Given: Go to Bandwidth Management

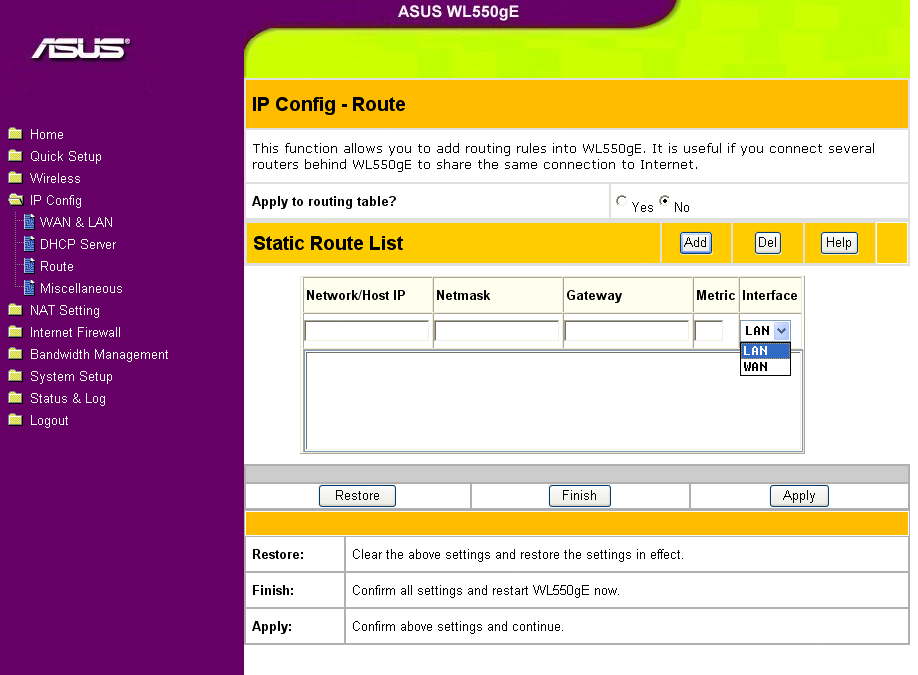Looking at the screenshot, I should [x=99, y=354].
